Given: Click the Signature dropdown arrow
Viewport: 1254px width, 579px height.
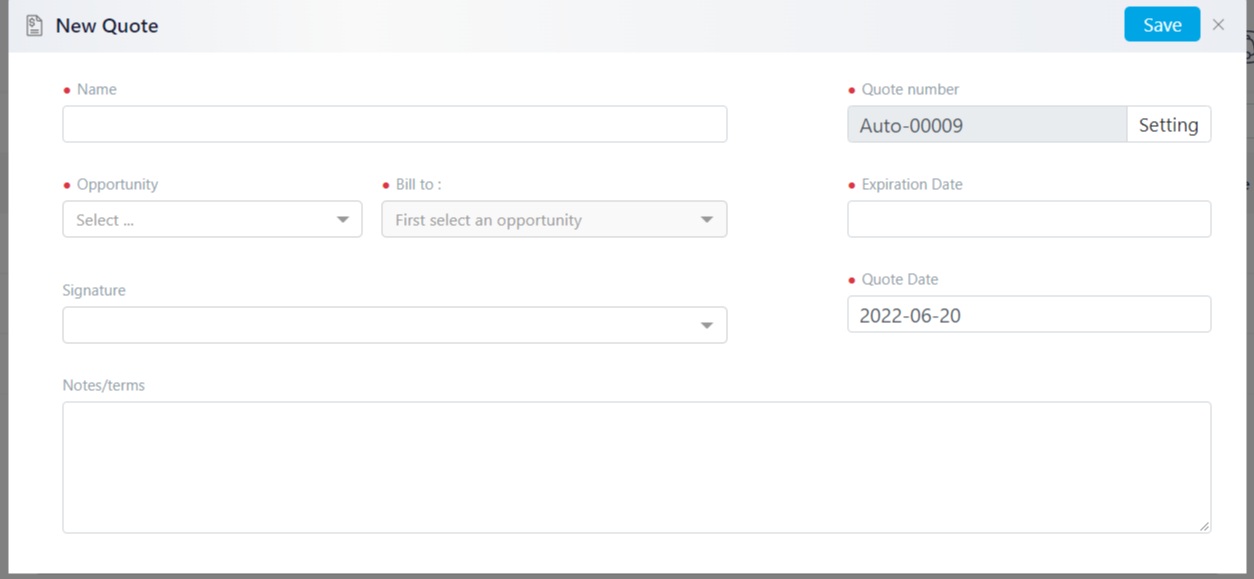Looking at the screenshot, I should point(707,326).
